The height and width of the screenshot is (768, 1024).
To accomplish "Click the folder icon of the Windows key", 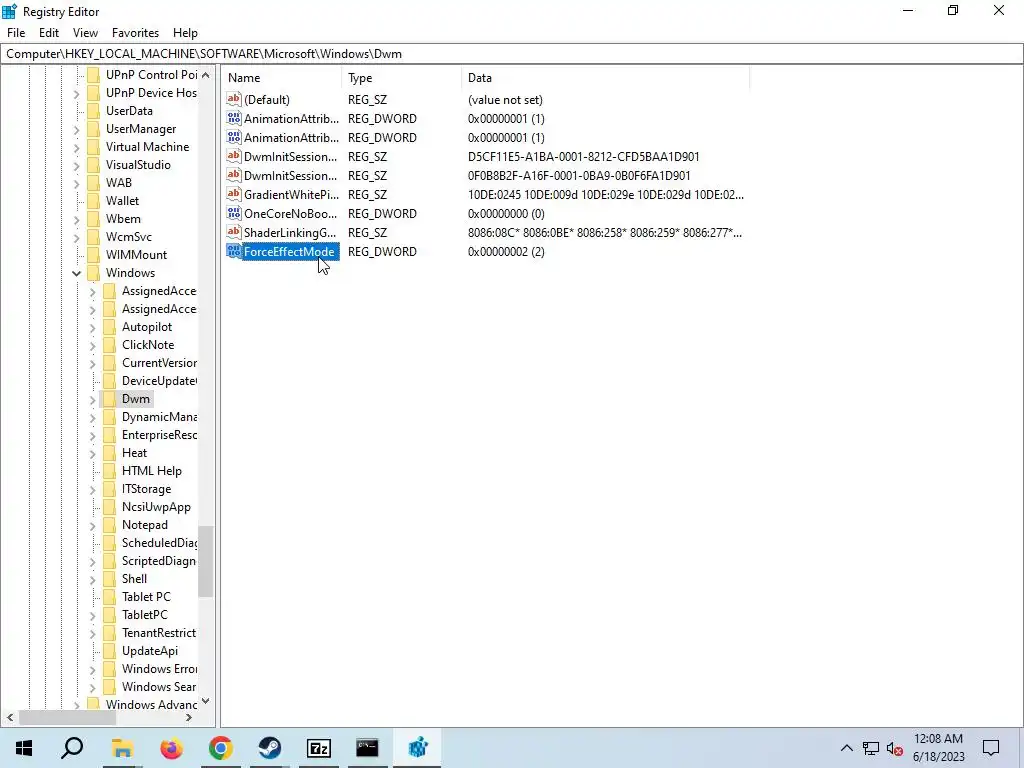I will 93,273.
